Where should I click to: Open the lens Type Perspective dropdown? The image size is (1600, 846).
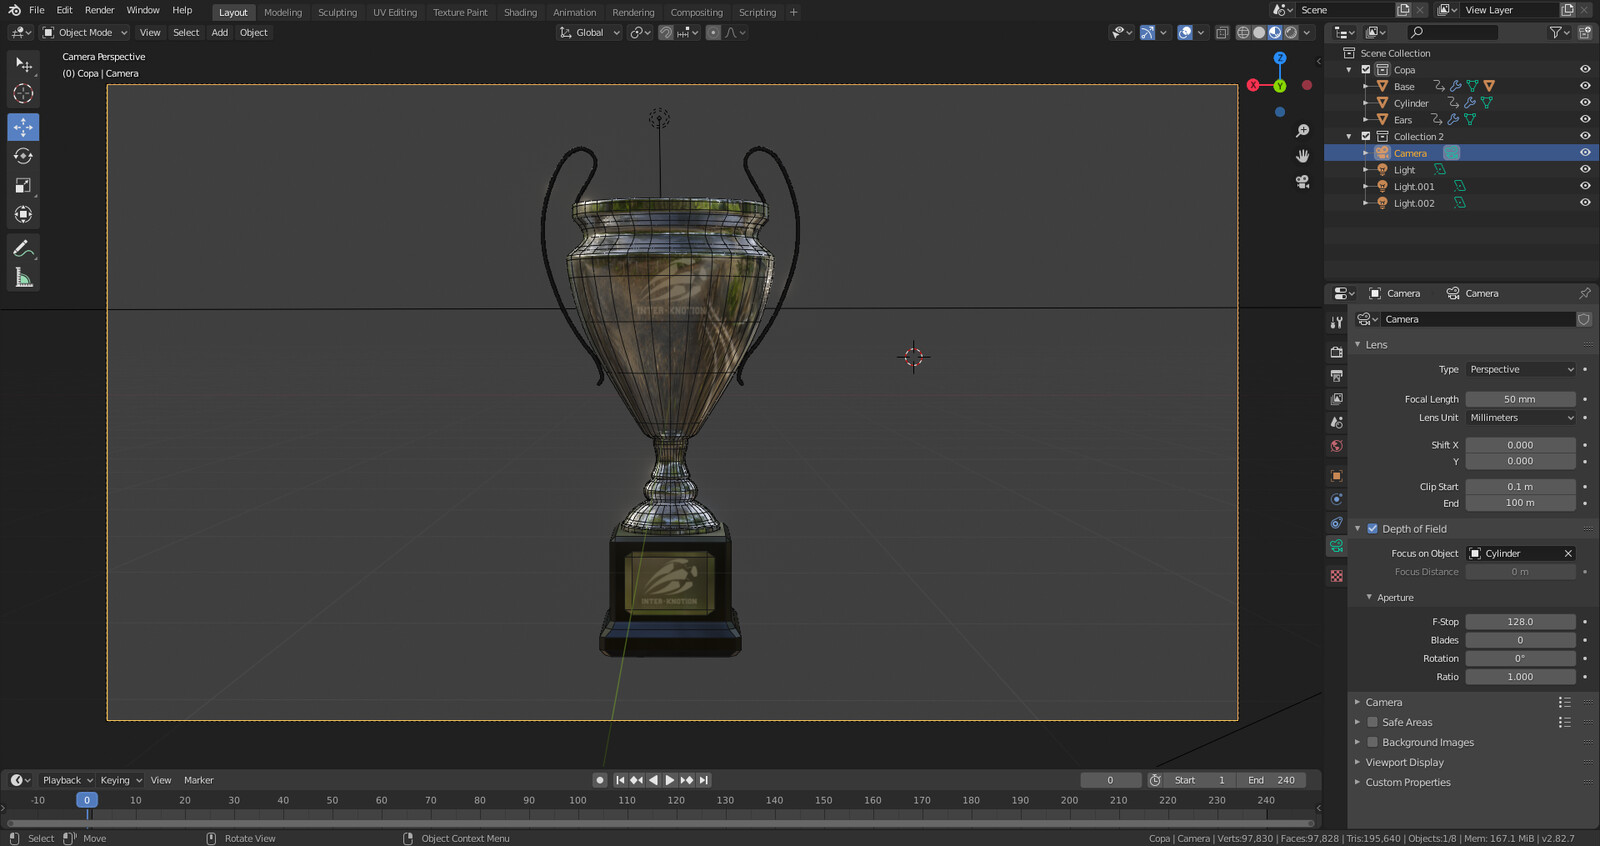tap(1521, 370)
